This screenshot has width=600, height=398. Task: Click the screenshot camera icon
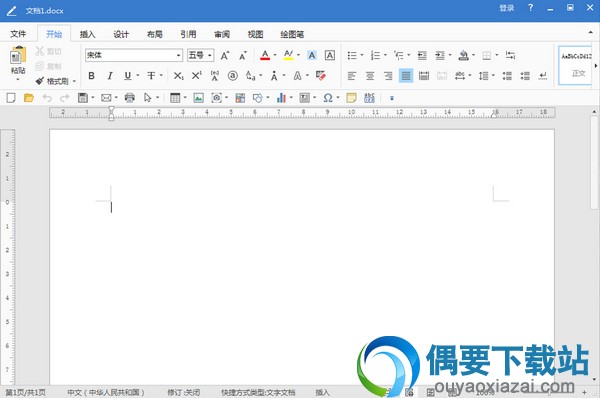click(217, 98)
